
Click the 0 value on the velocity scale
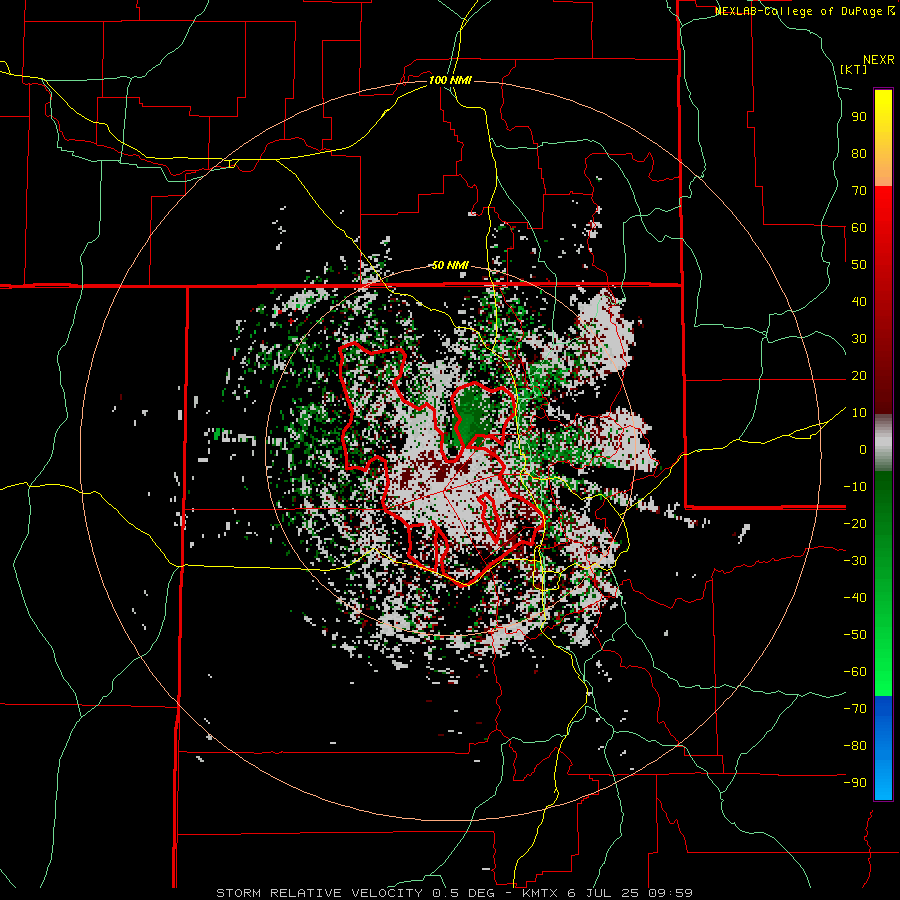pos(863,450)
